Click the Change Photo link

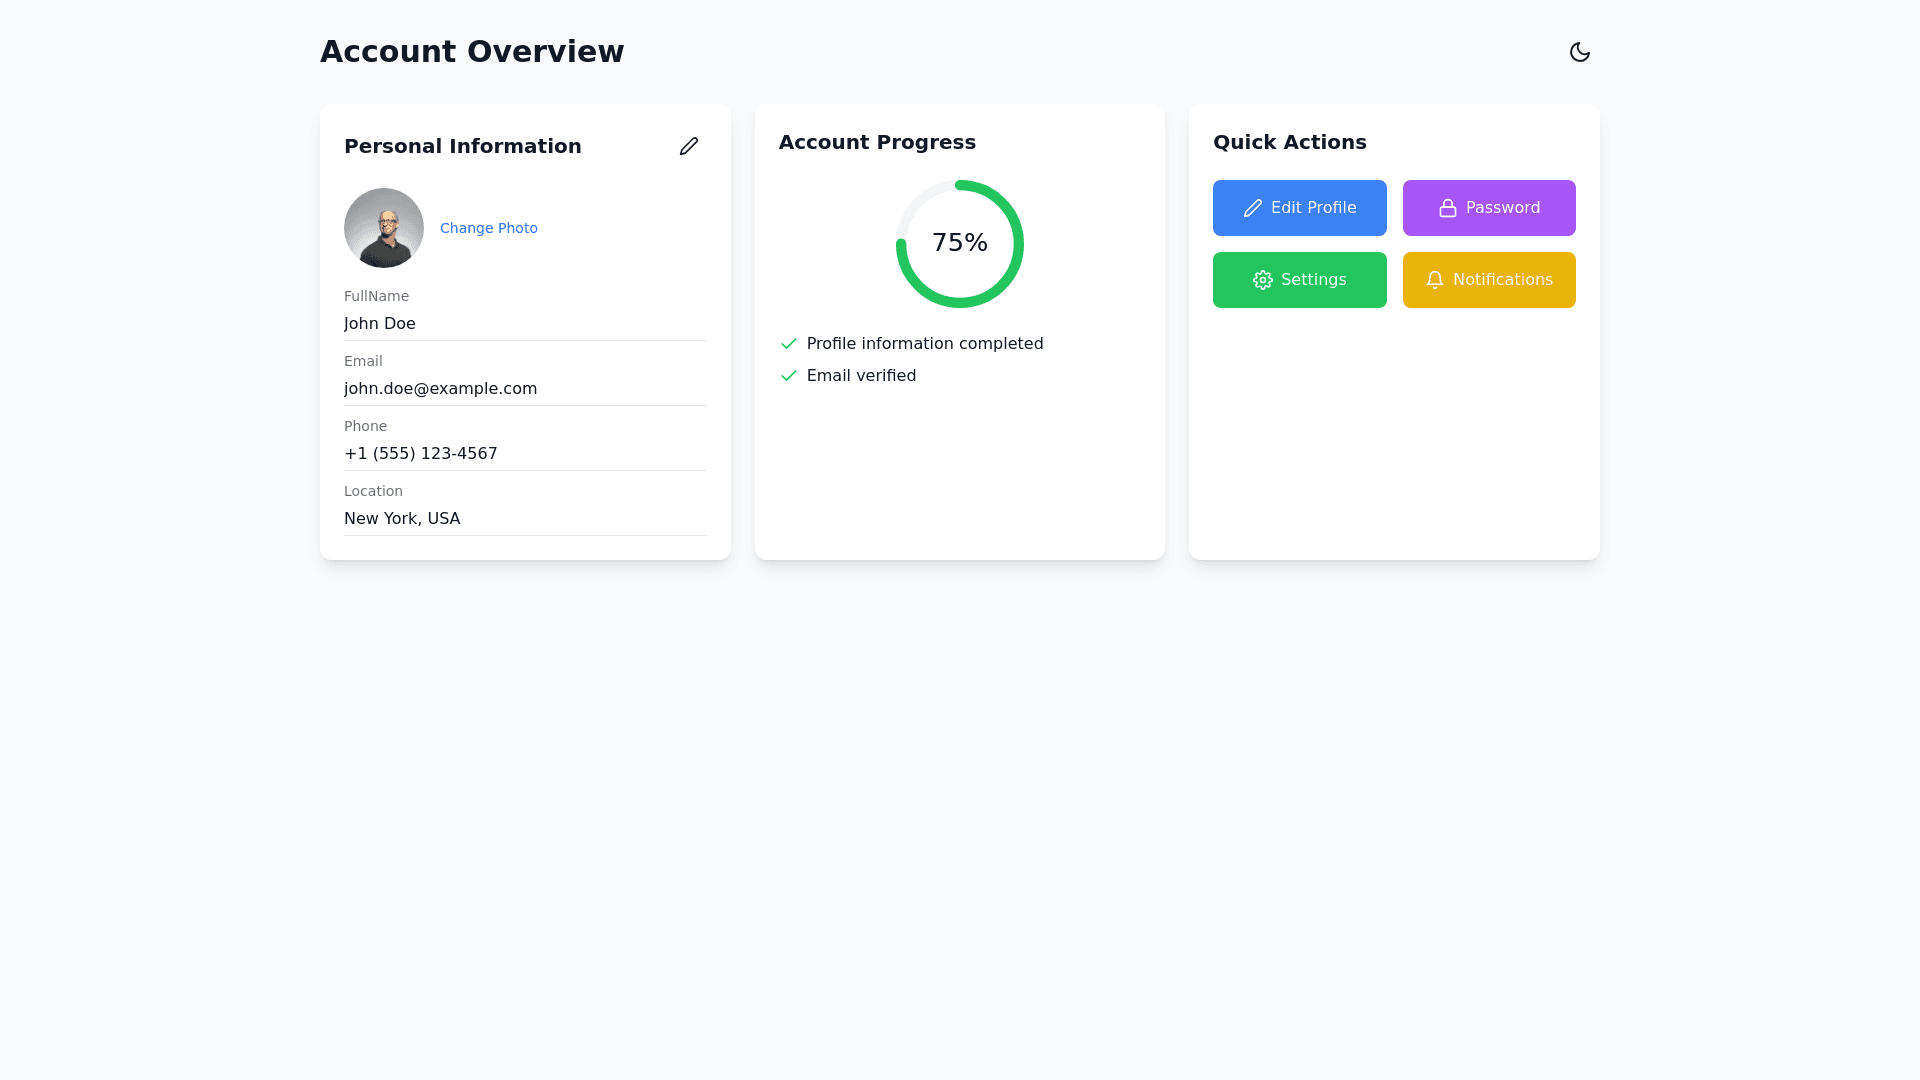coord(488,228)
